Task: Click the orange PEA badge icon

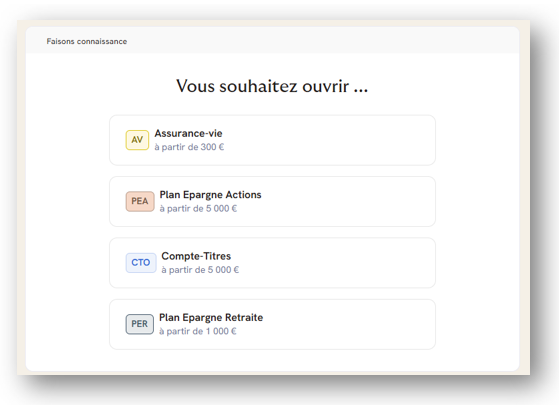Action: click(140, 201)
